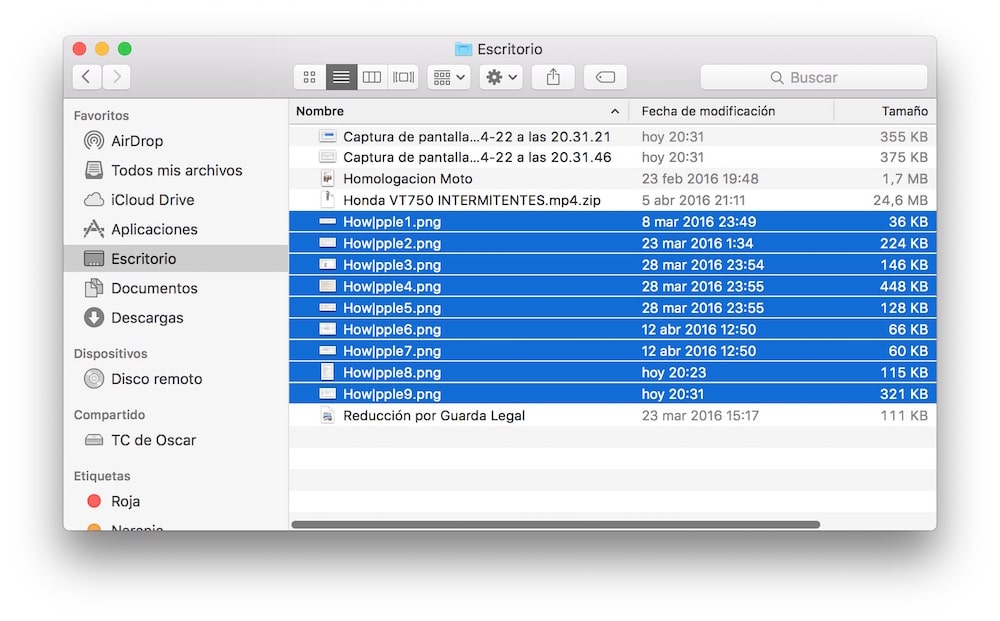Switch to icon view in toolbar
Screen dimensions: 1000x621
pos(310,77)
